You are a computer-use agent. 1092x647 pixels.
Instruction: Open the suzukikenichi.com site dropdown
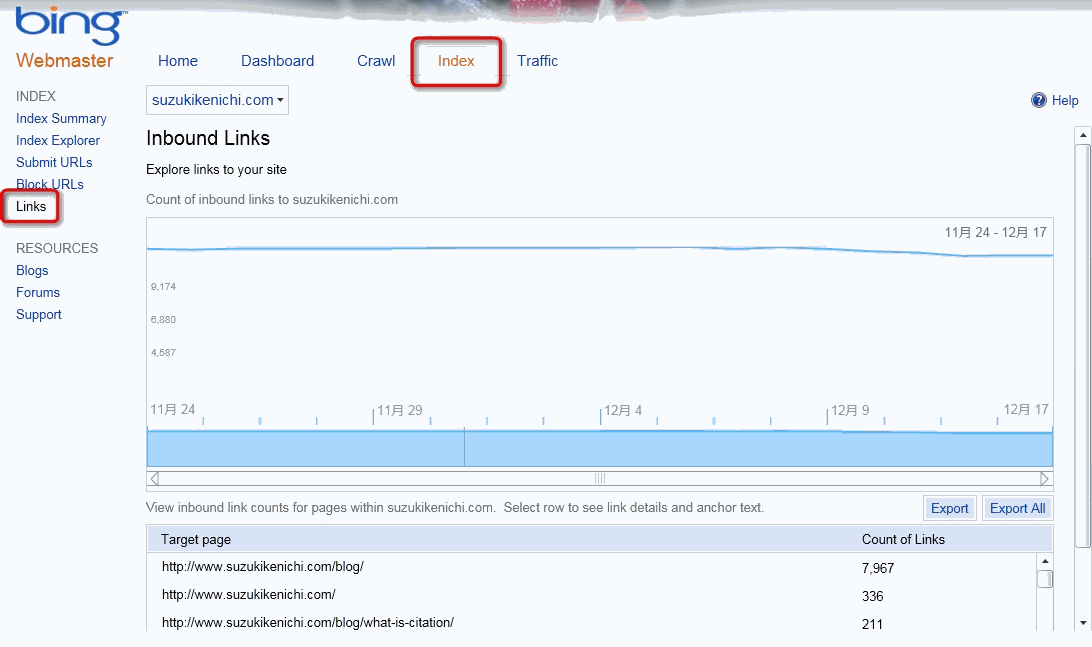coord(217,100)
